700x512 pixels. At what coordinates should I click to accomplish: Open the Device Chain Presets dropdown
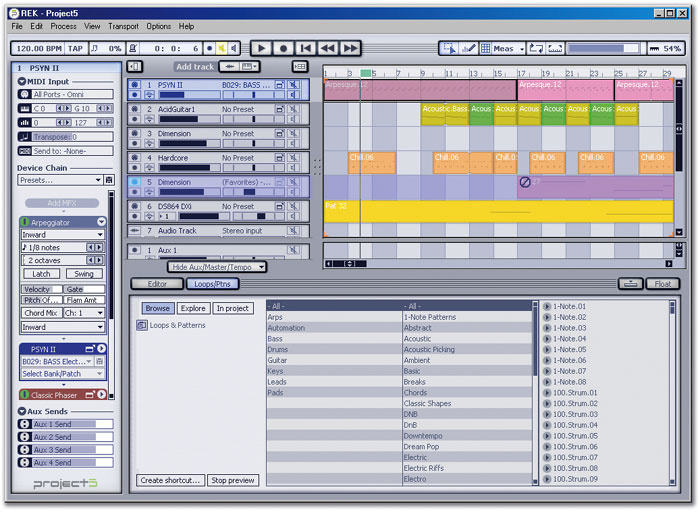tap(60, 180)
